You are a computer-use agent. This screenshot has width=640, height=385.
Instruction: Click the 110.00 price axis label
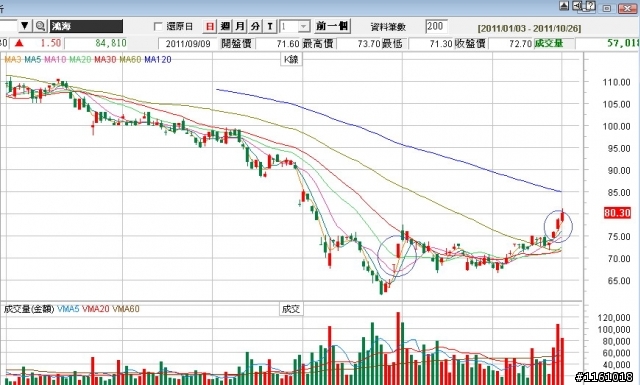616,82
